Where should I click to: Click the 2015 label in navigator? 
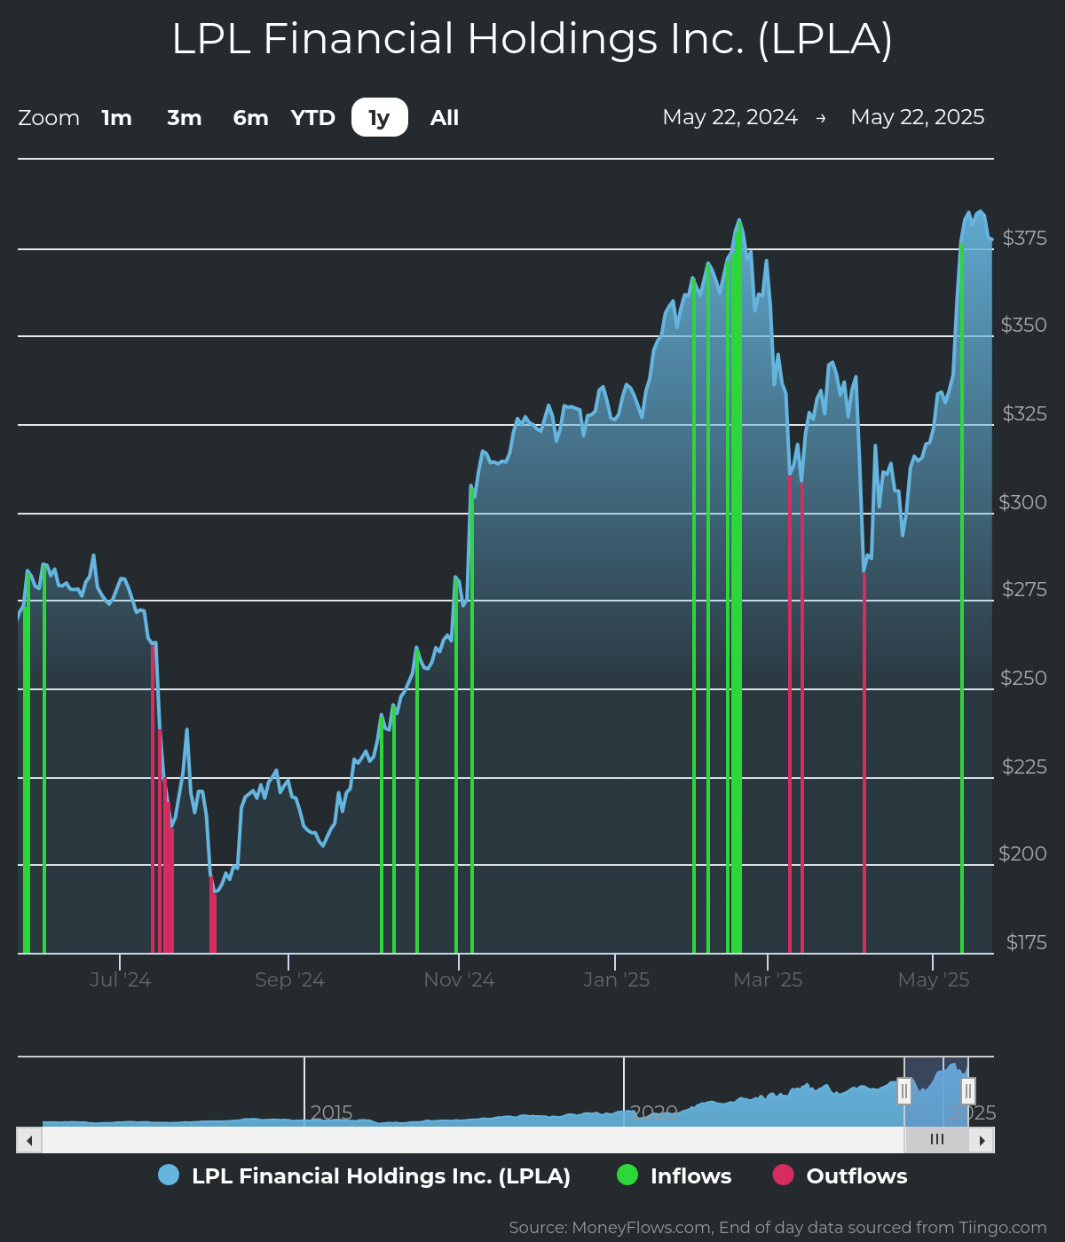click(x=332, y=1112)
